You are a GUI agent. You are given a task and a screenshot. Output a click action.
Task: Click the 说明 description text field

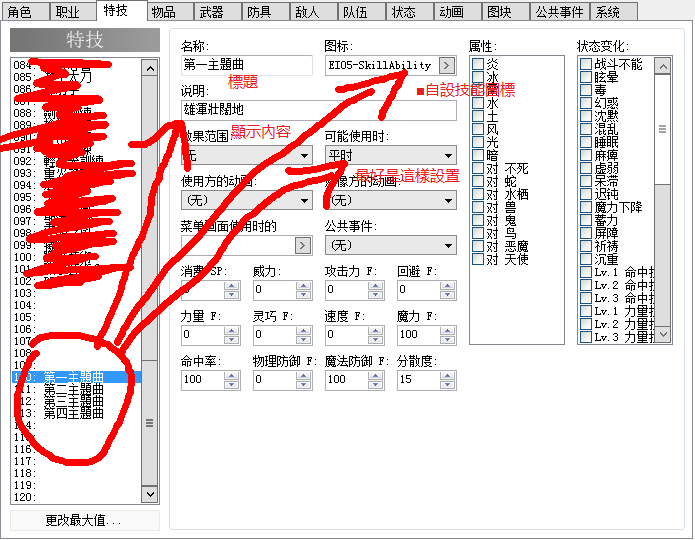click(x=319, y=110)
